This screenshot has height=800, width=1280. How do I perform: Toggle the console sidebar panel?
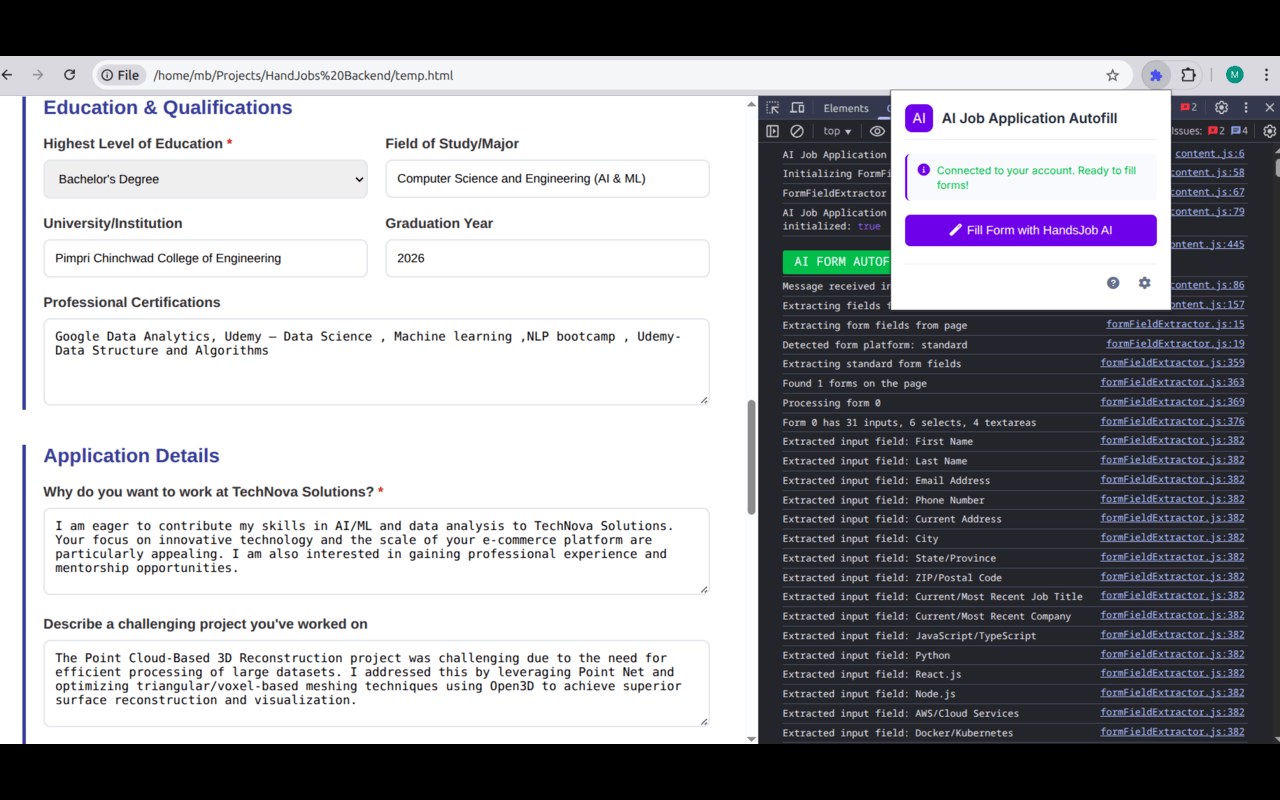773,131
